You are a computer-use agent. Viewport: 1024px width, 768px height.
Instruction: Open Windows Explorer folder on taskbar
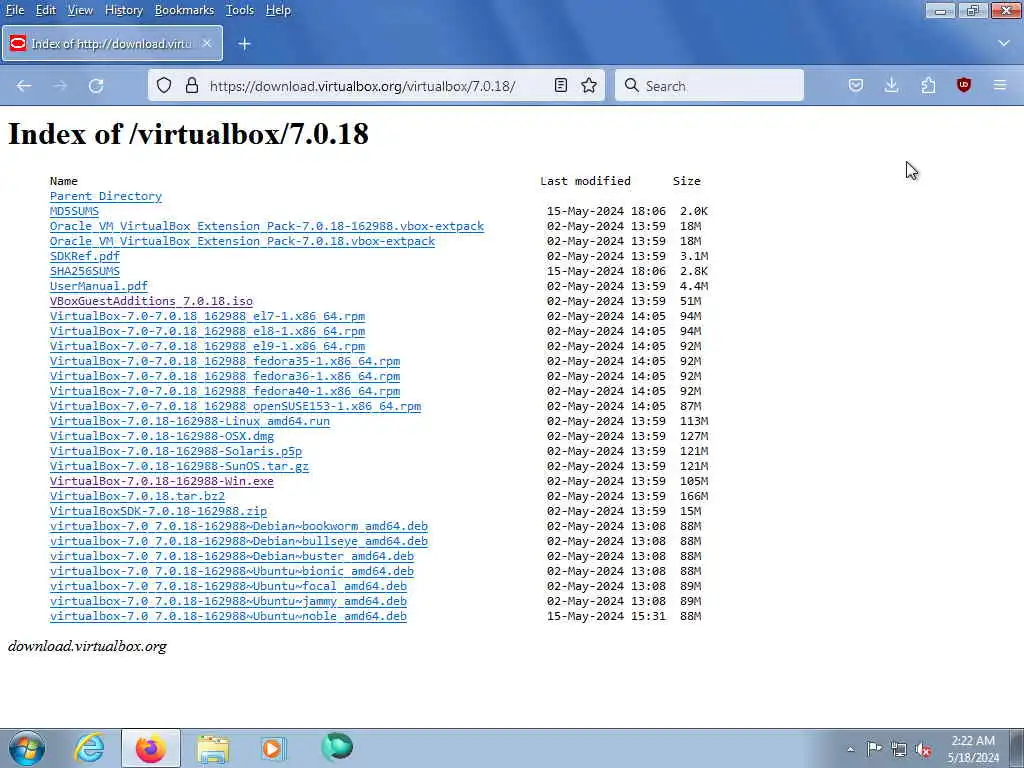213,748
